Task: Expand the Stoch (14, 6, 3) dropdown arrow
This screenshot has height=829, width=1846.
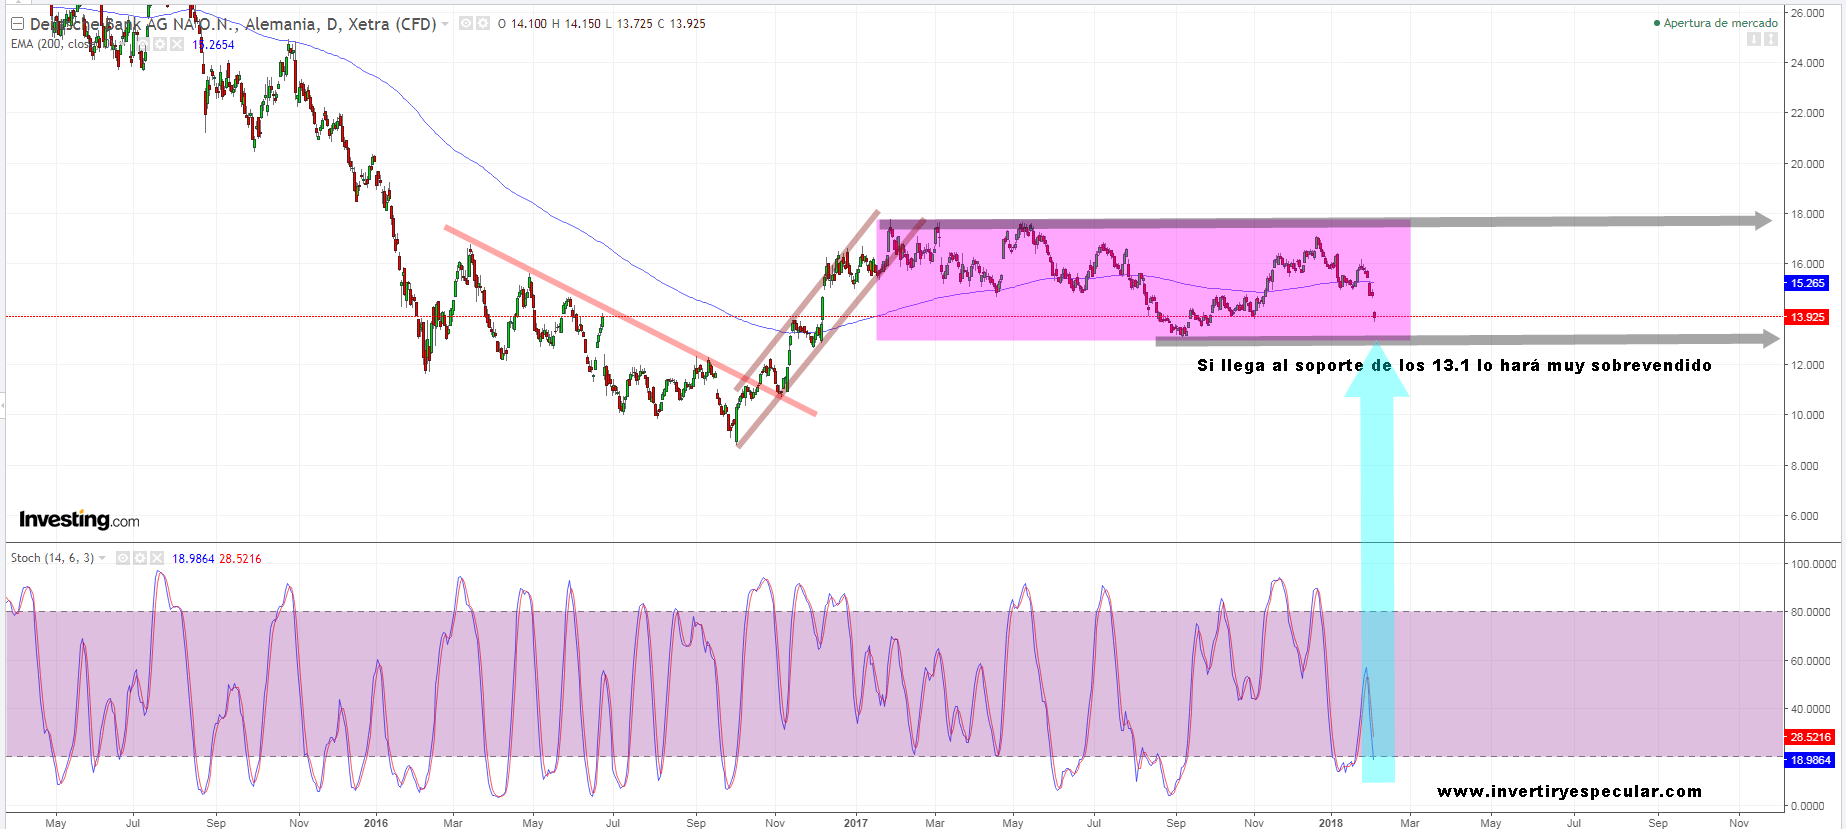Action: (102, 558)
